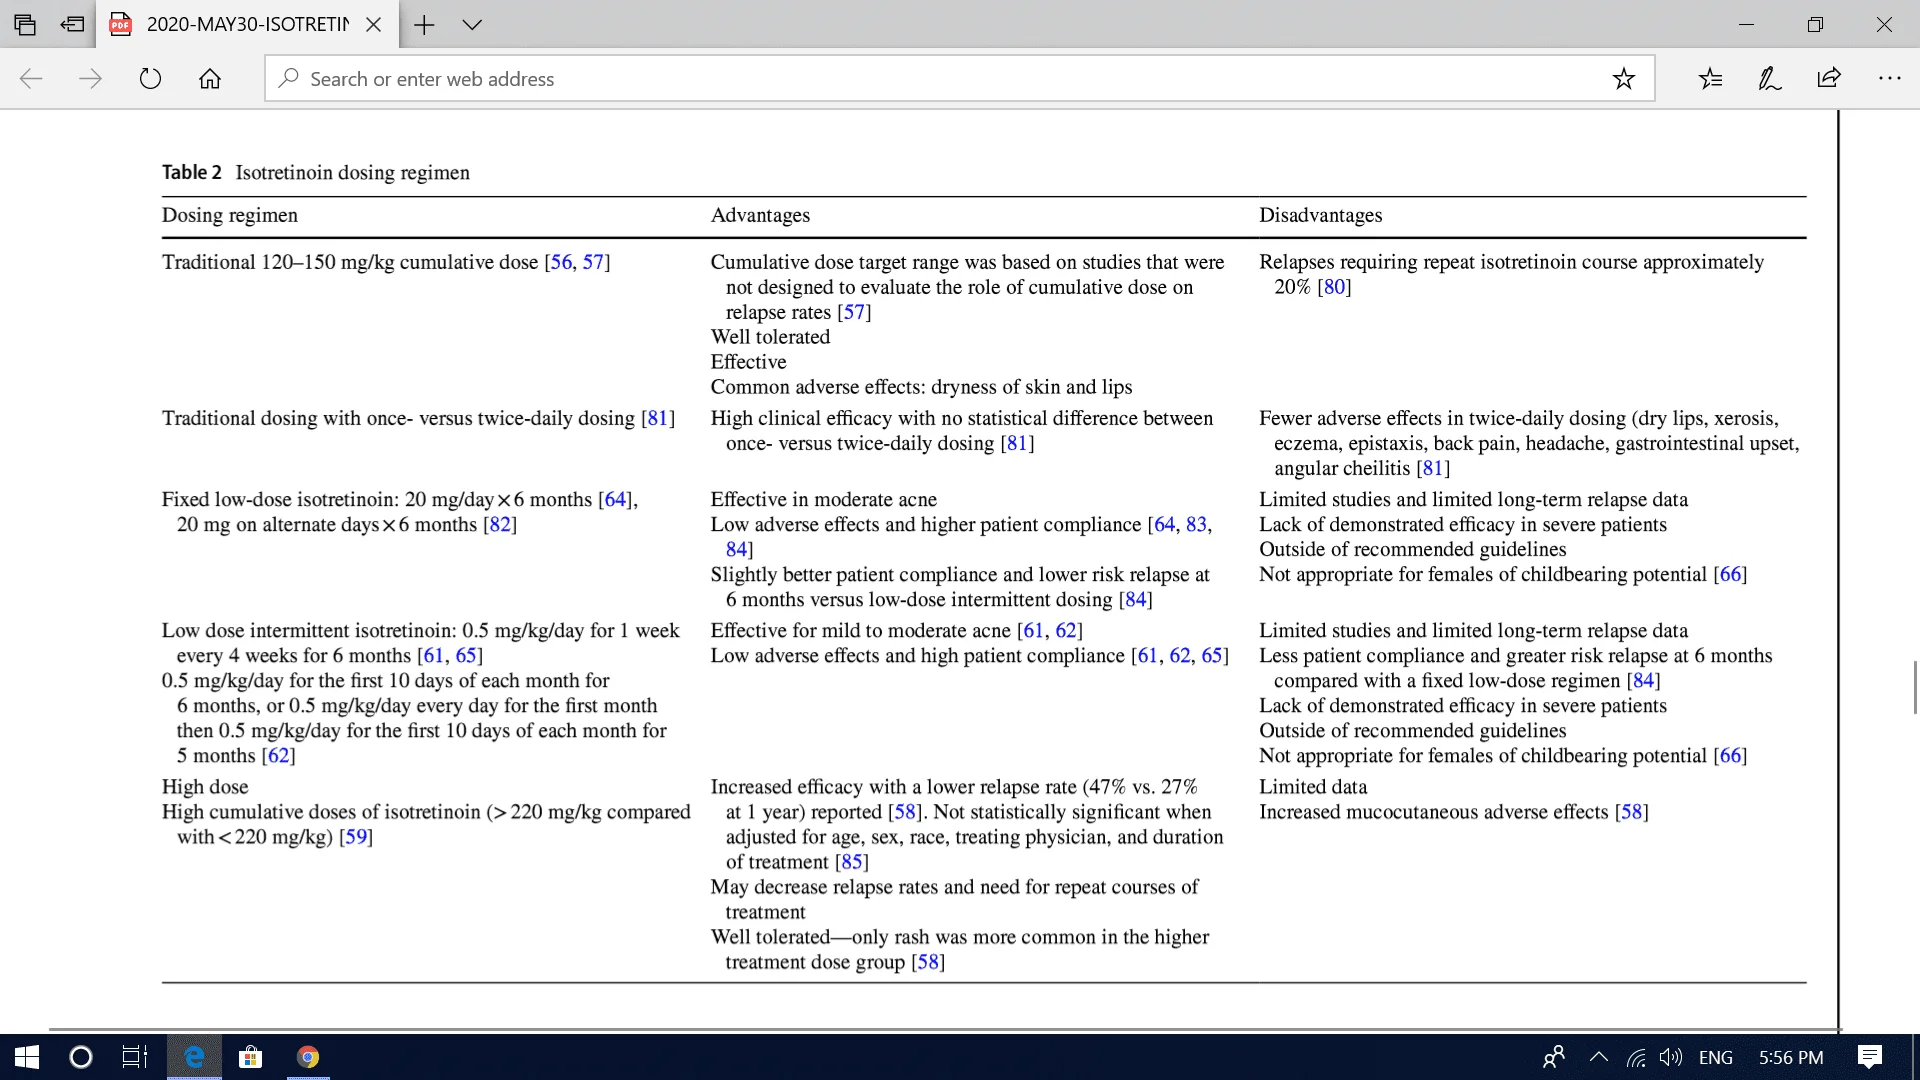Switch to Microsoft Edge taskbar icon
1920x1080 pixels.
coord(194,1057)
